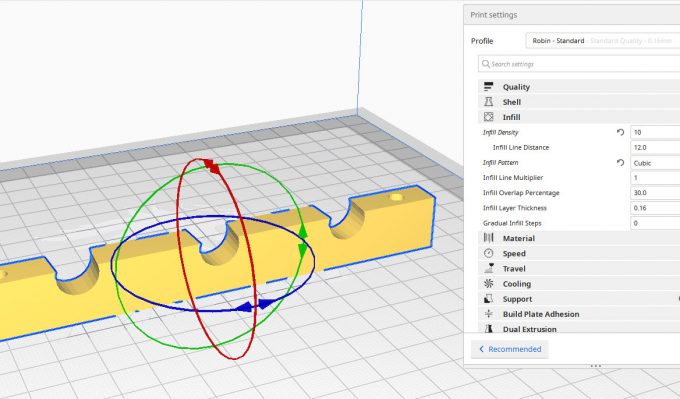The height and width of the screenshot is (399, 680).
Task: Click the Infill Density label
Action: (x=500, y=132)
